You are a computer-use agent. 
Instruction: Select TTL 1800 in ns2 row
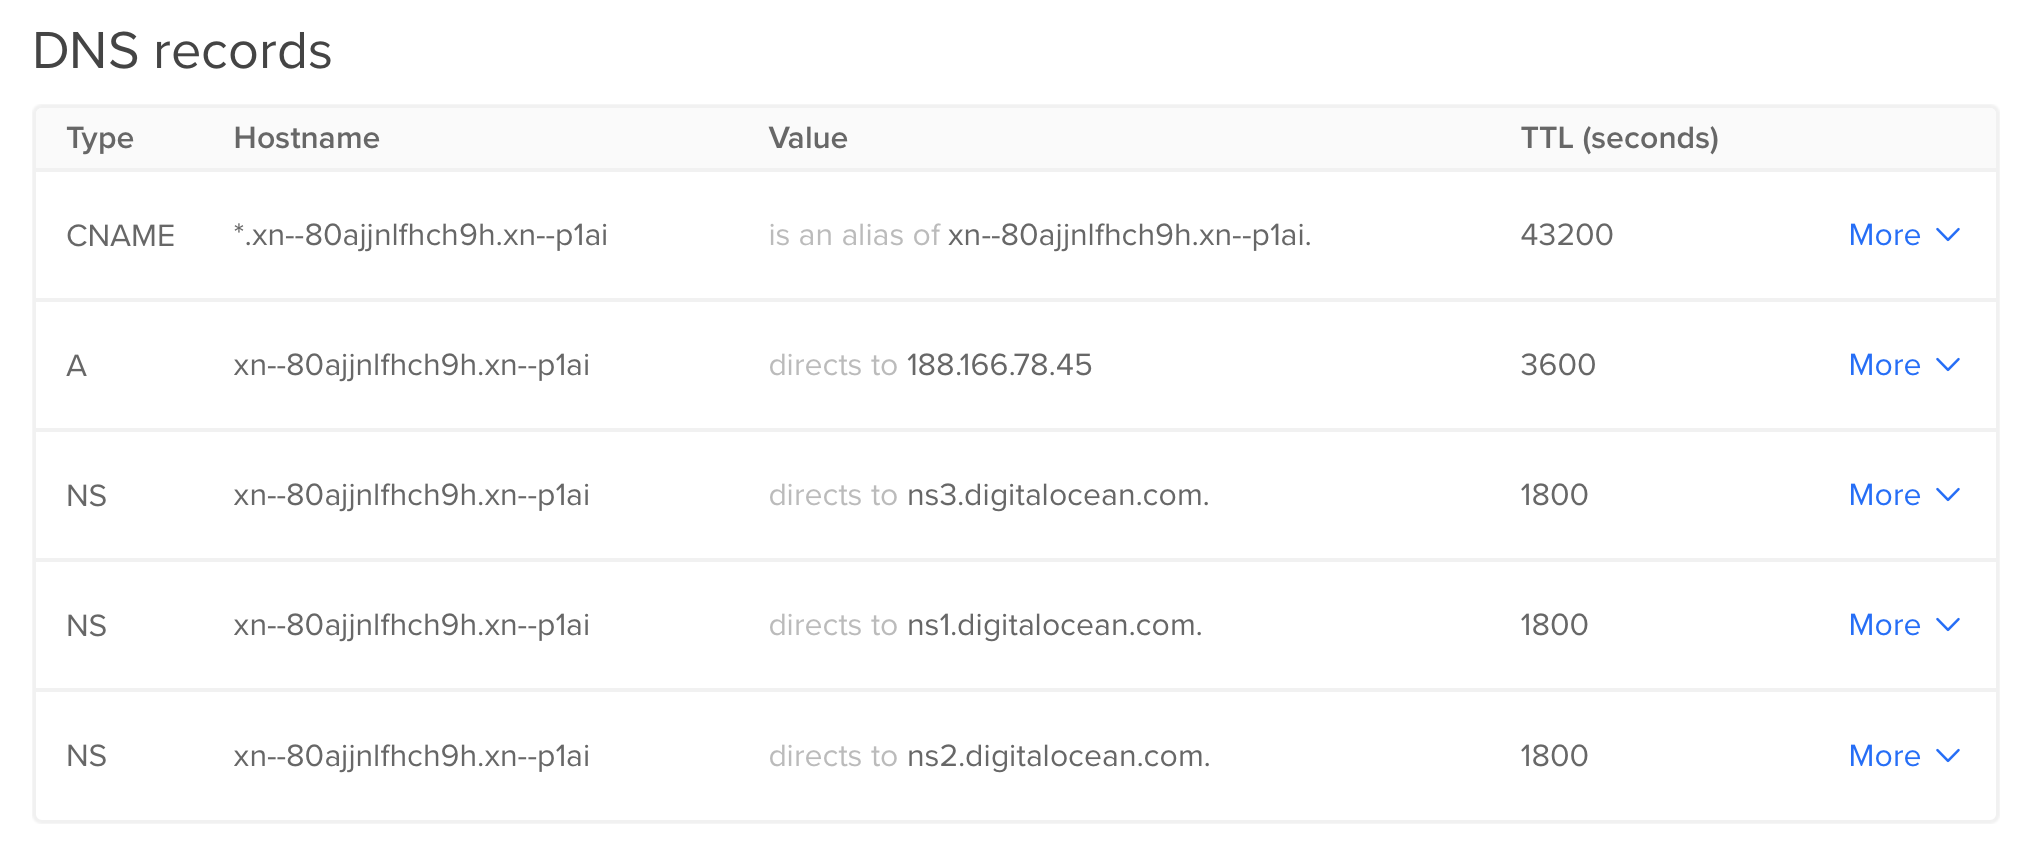click(1554, 756)
